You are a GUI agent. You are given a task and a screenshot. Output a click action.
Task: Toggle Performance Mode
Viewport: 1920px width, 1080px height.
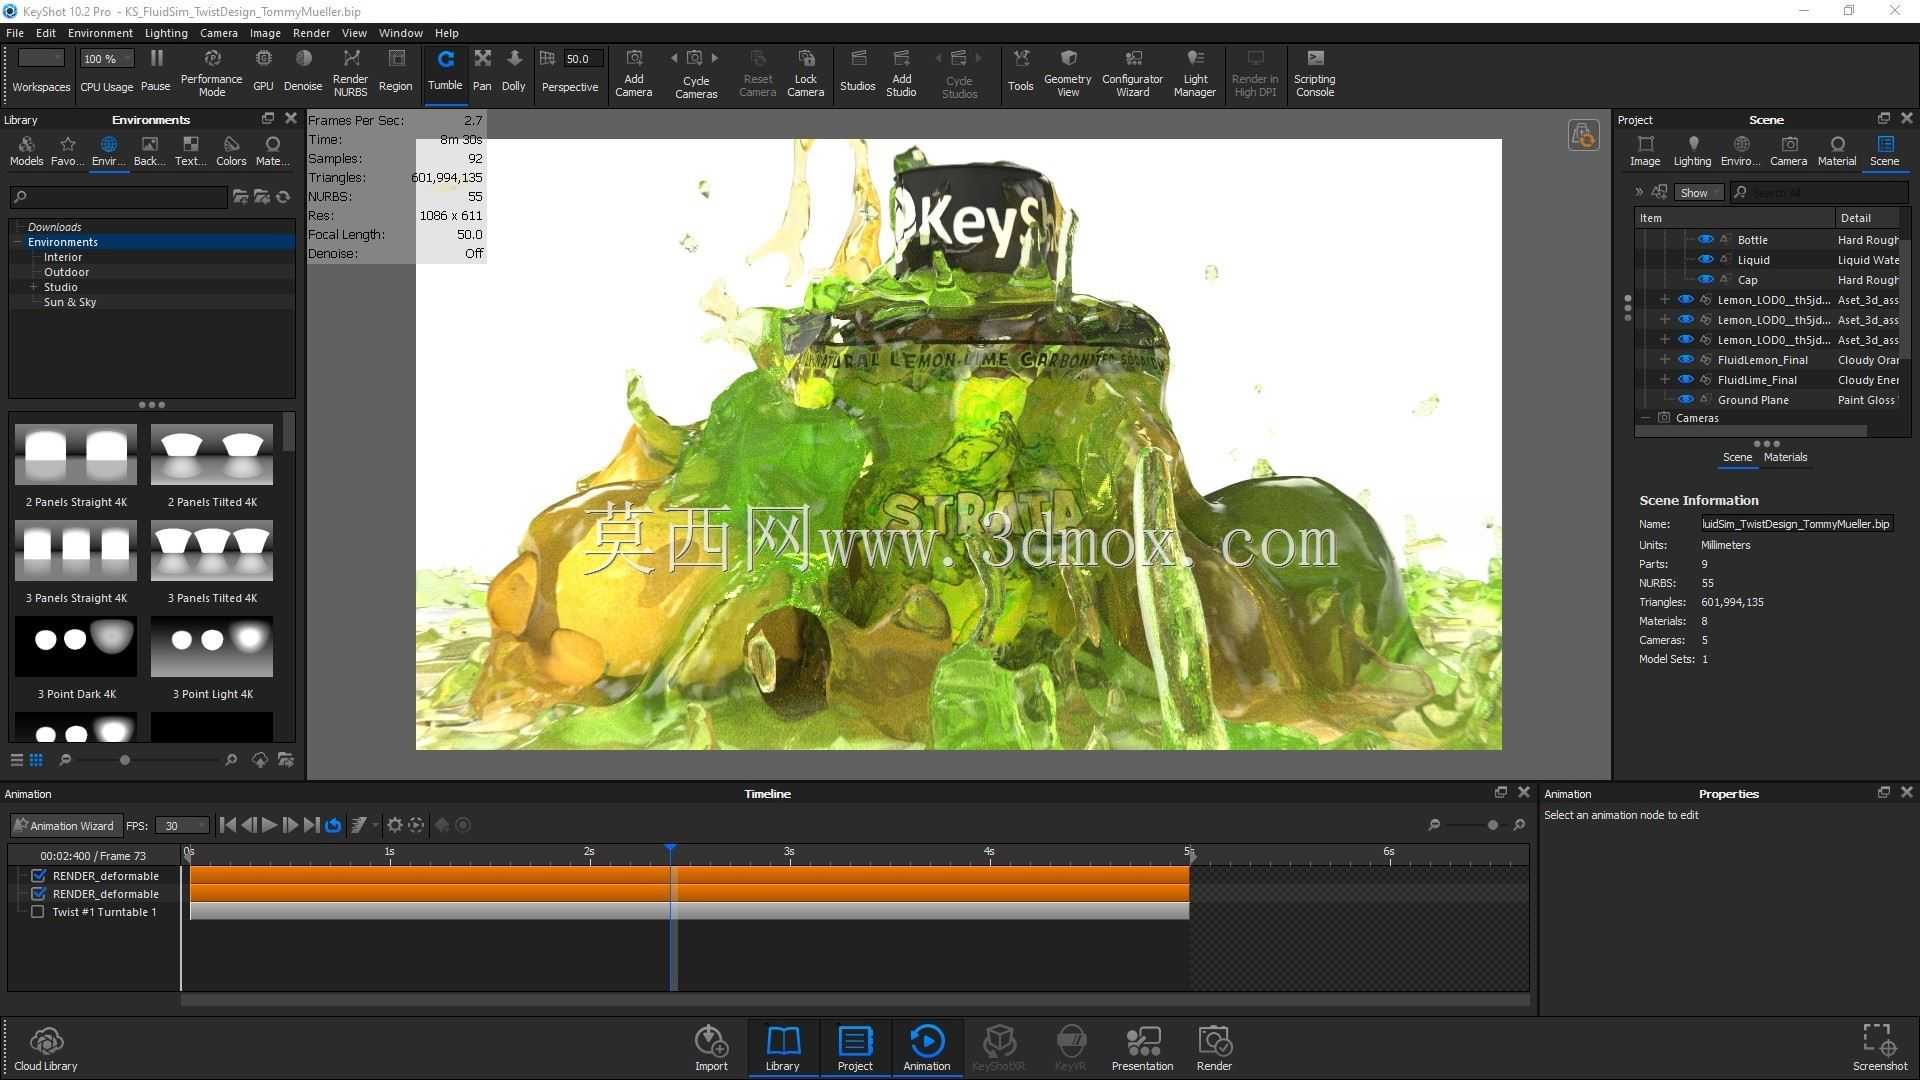[x=211, y=73]
